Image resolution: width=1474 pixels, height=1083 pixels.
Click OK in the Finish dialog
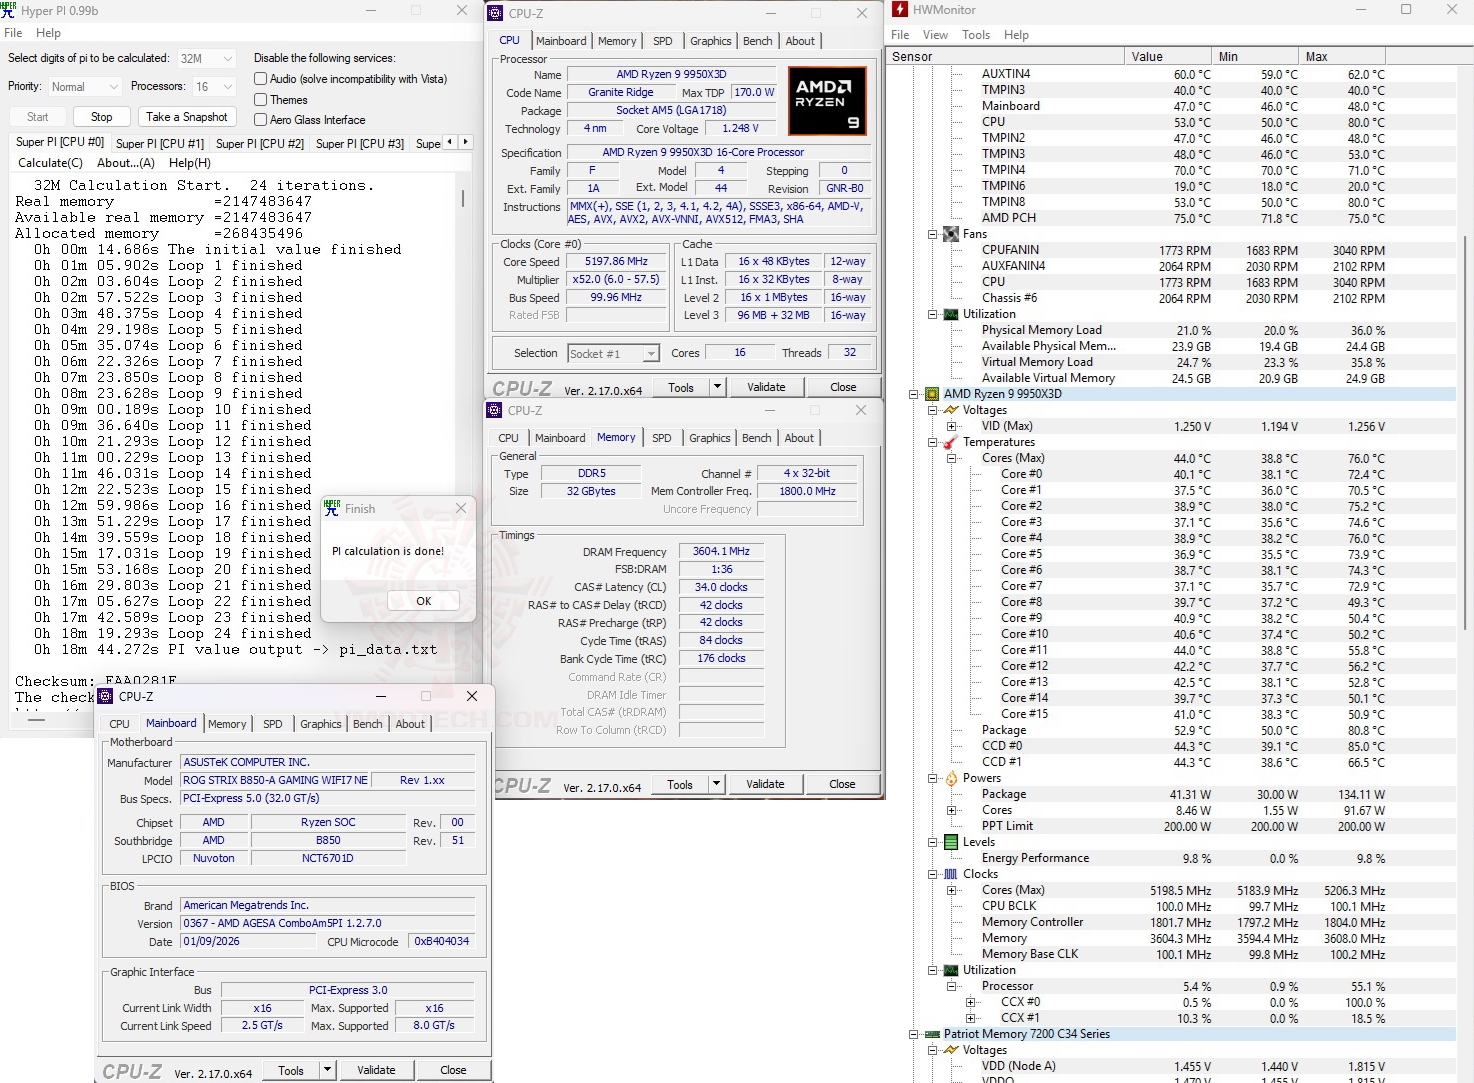[424, 601]
